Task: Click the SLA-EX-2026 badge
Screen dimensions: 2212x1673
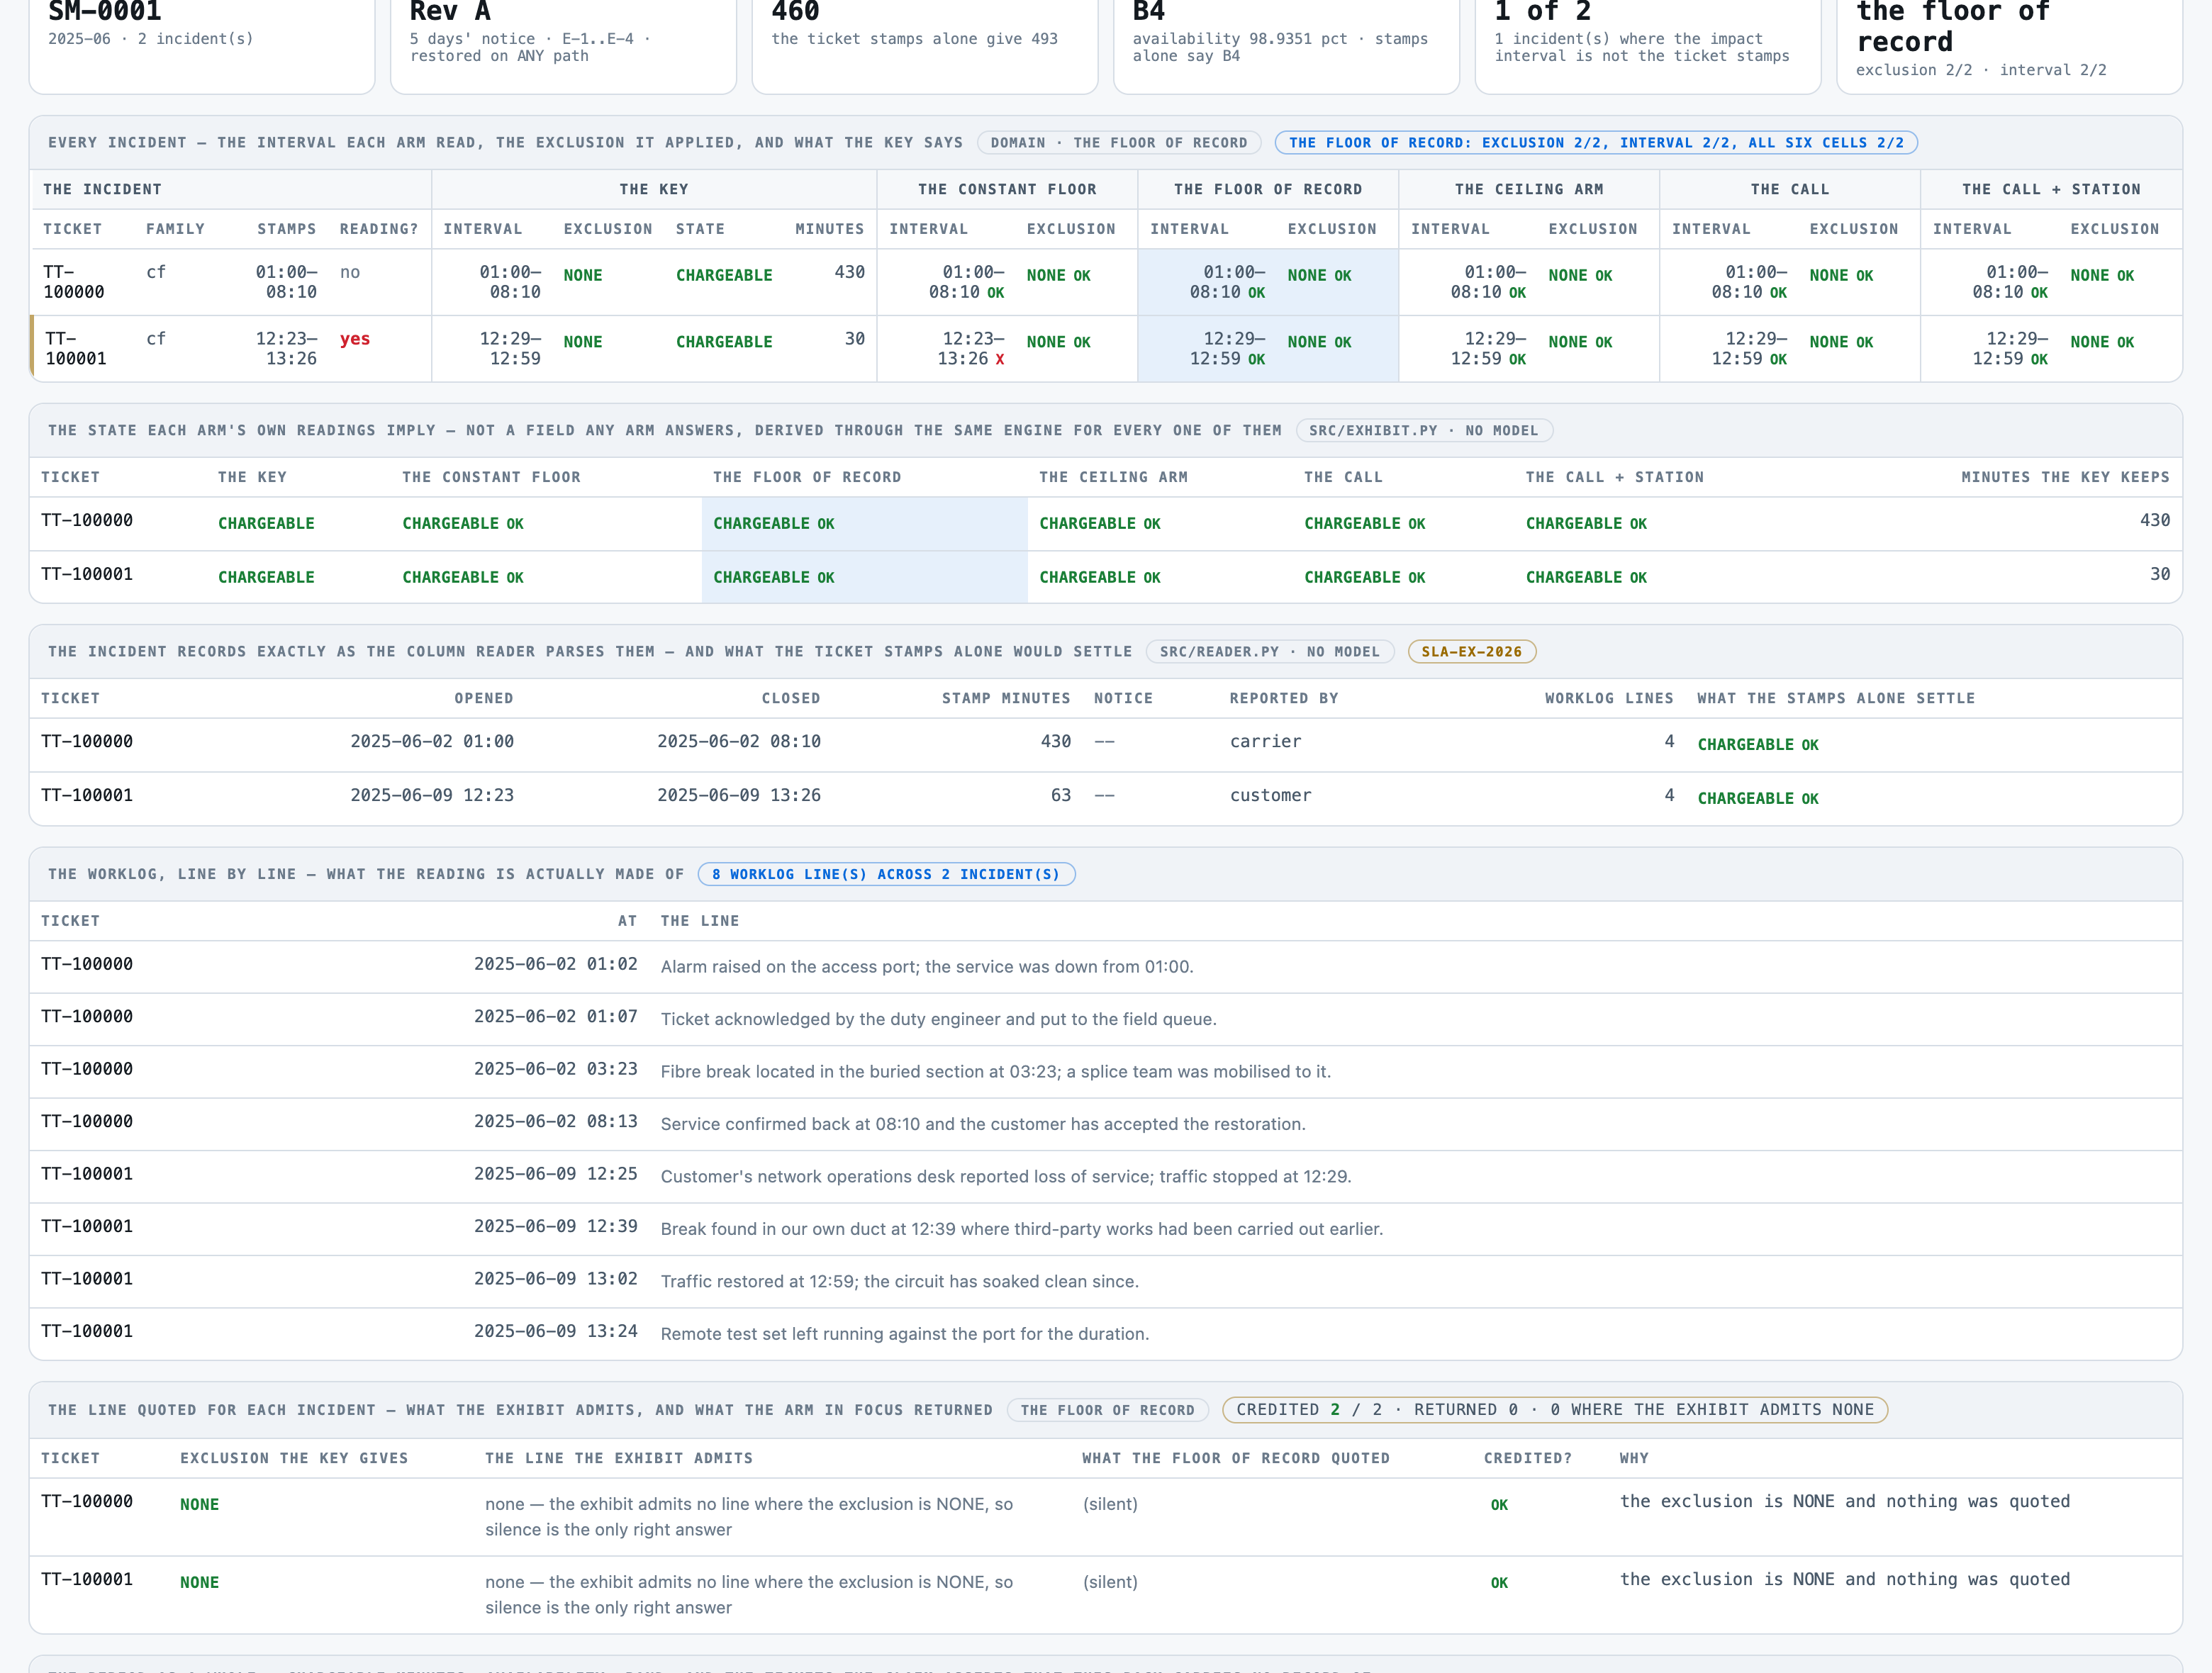Action: click(1471, 651)
